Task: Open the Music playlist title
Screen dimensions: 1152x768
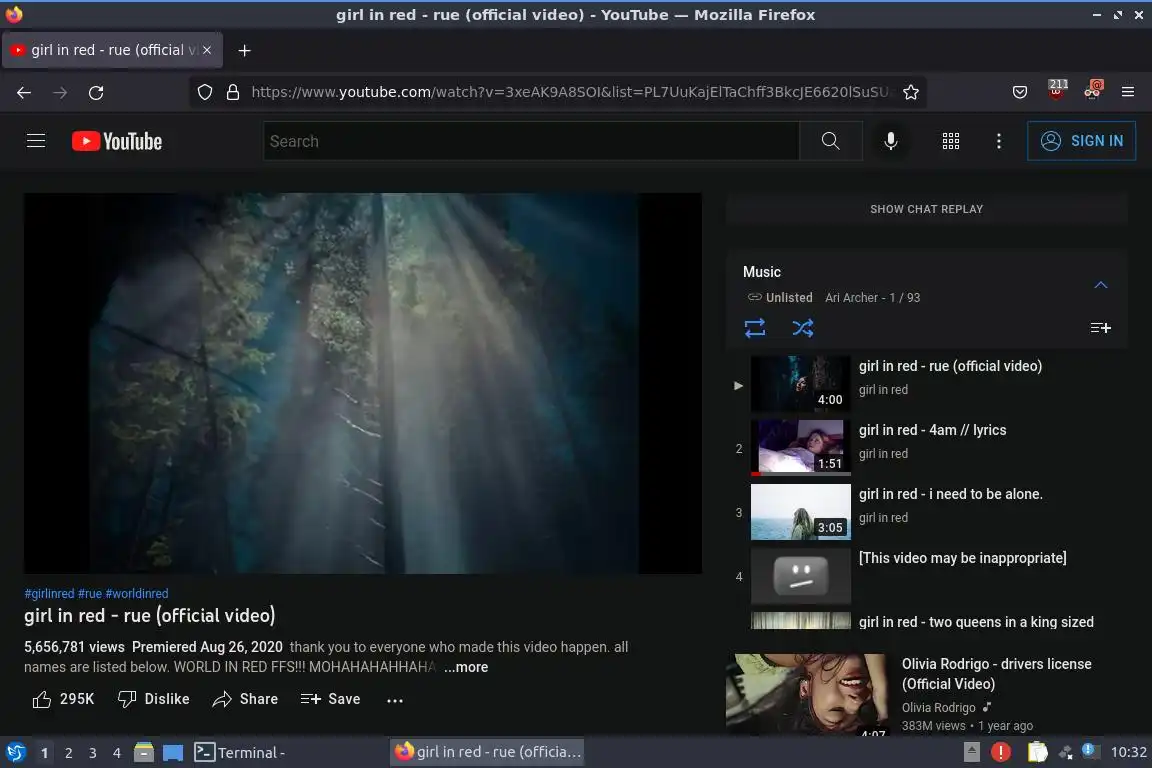Action: tap(762, 272)
